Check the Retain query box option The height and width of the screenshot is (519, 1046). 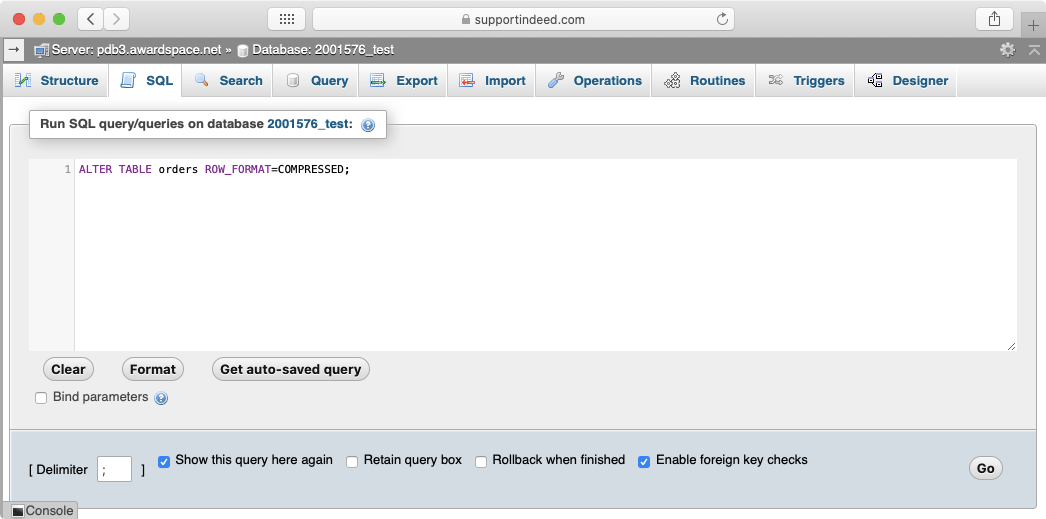(352, 461)
